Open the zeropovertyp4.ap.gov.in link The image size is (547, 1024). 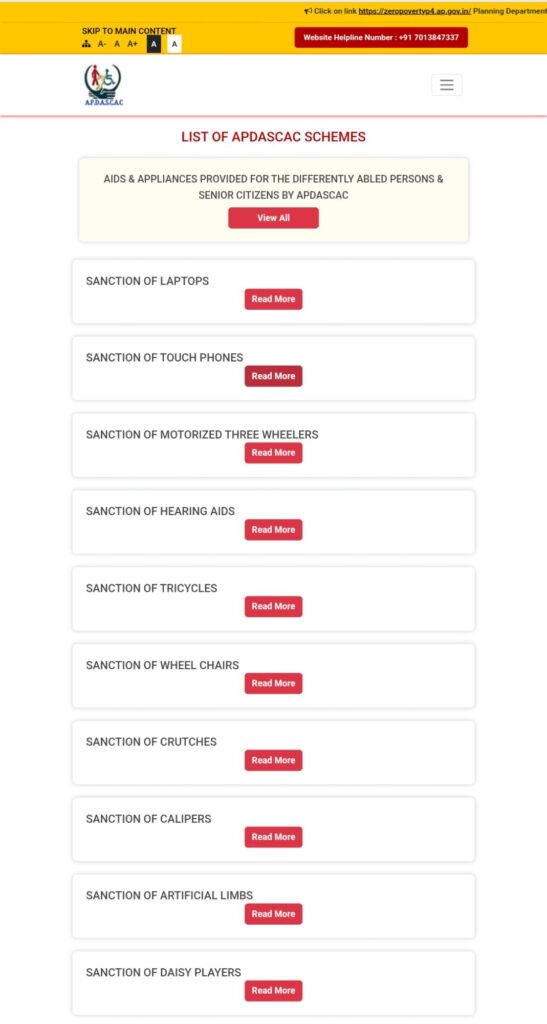point(414,11)
